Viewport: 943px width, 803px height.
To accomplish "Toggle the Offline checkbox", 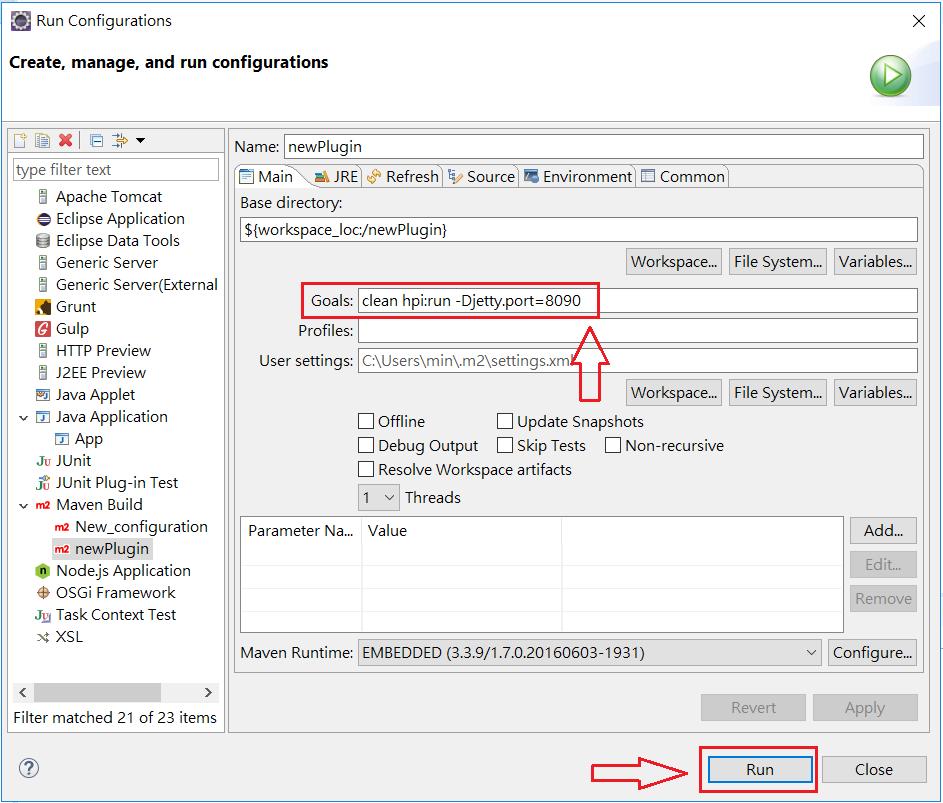I will point(366,421).
